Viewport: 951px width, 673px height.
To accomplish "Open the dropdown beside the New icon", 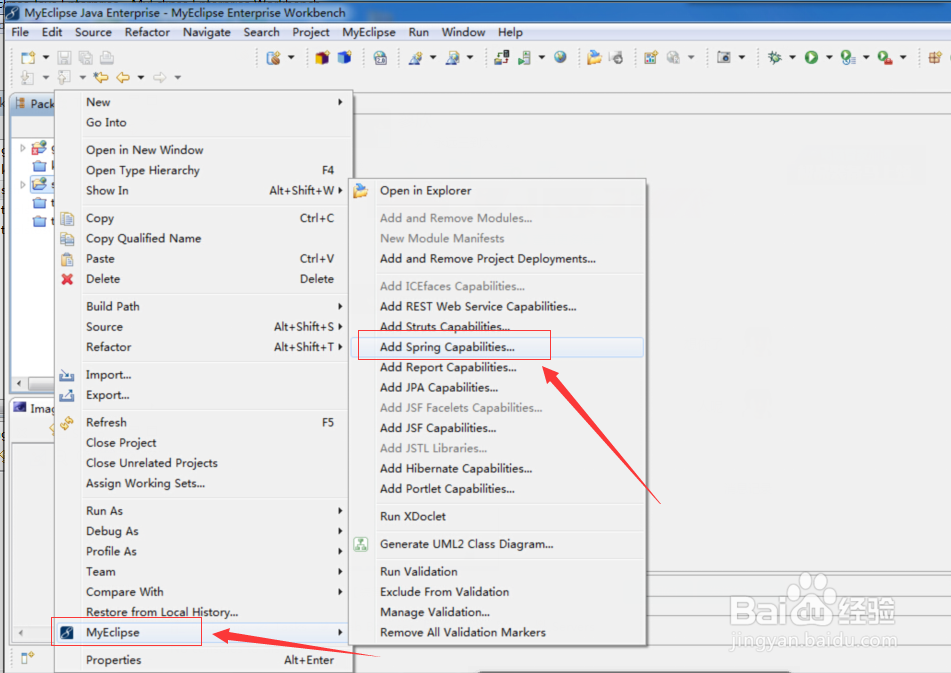I will coord(45,58).
